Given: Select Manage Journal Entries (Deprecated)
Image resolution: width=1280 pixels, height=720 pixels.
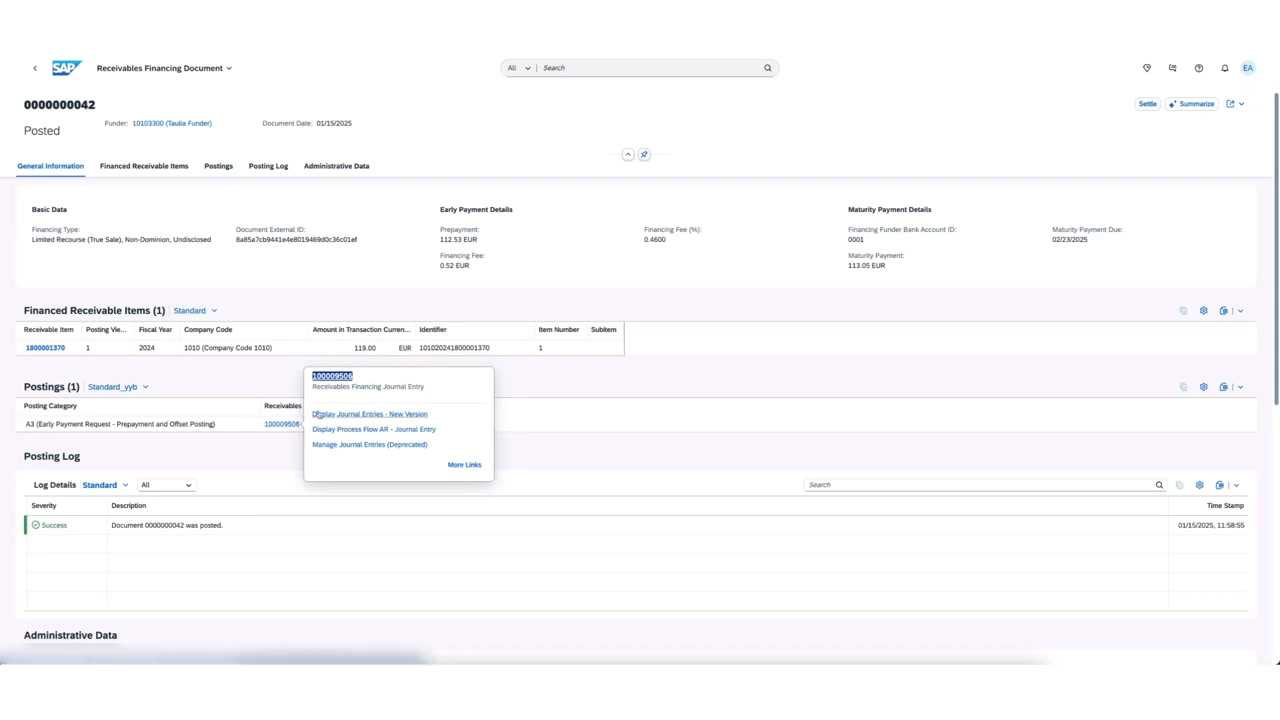Looking at the screenshot, I should pos(369,444).
